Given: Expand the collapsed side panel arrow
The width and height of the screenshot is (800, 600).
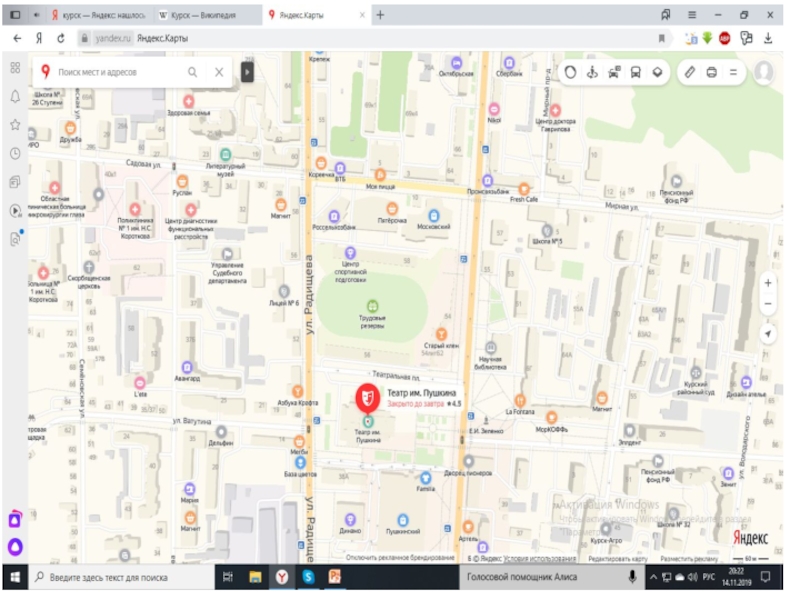Looking at the screenshot, I should tap(247, 72).
